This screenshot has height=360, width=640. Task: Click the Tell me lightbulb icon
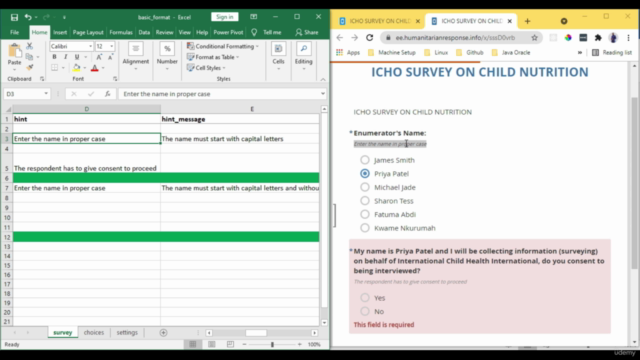[254, 32]
